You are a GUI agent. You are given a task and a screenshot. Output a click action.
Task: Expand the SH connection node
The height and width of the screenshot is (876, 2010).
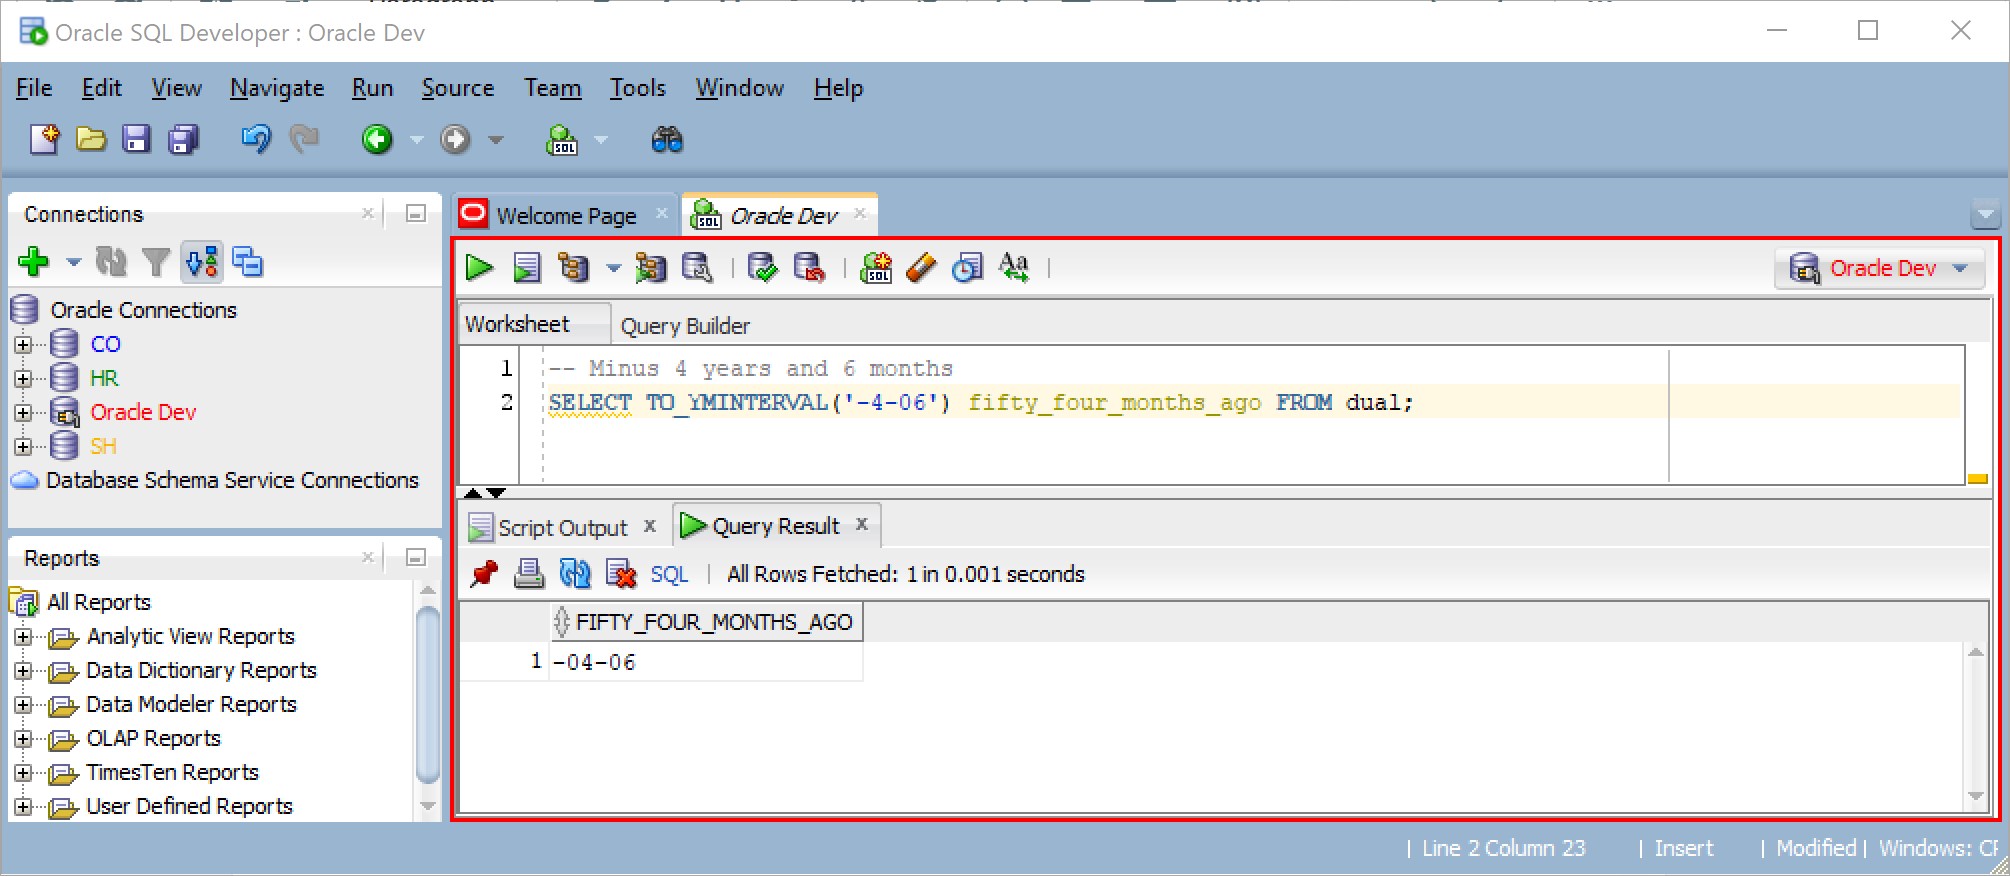[x=23, y=447]
